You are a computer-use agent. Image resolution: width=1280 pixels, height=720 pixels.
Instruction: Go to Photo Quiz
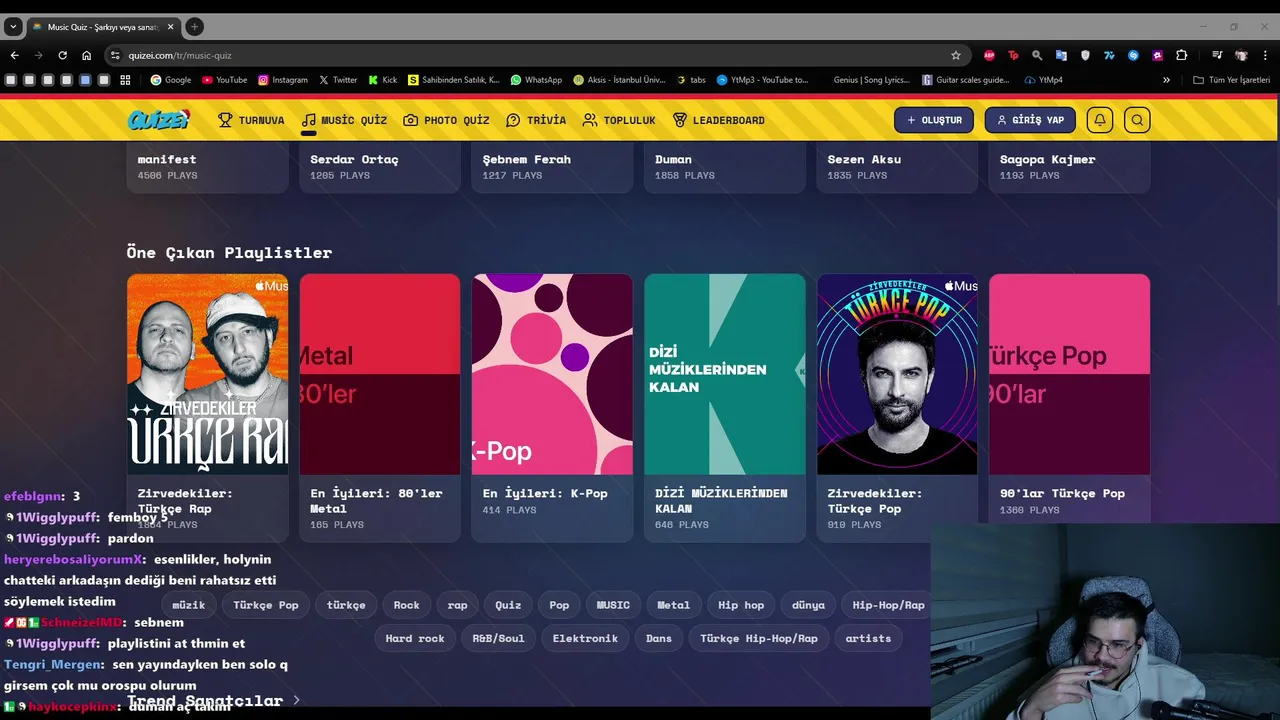[446, 120]
